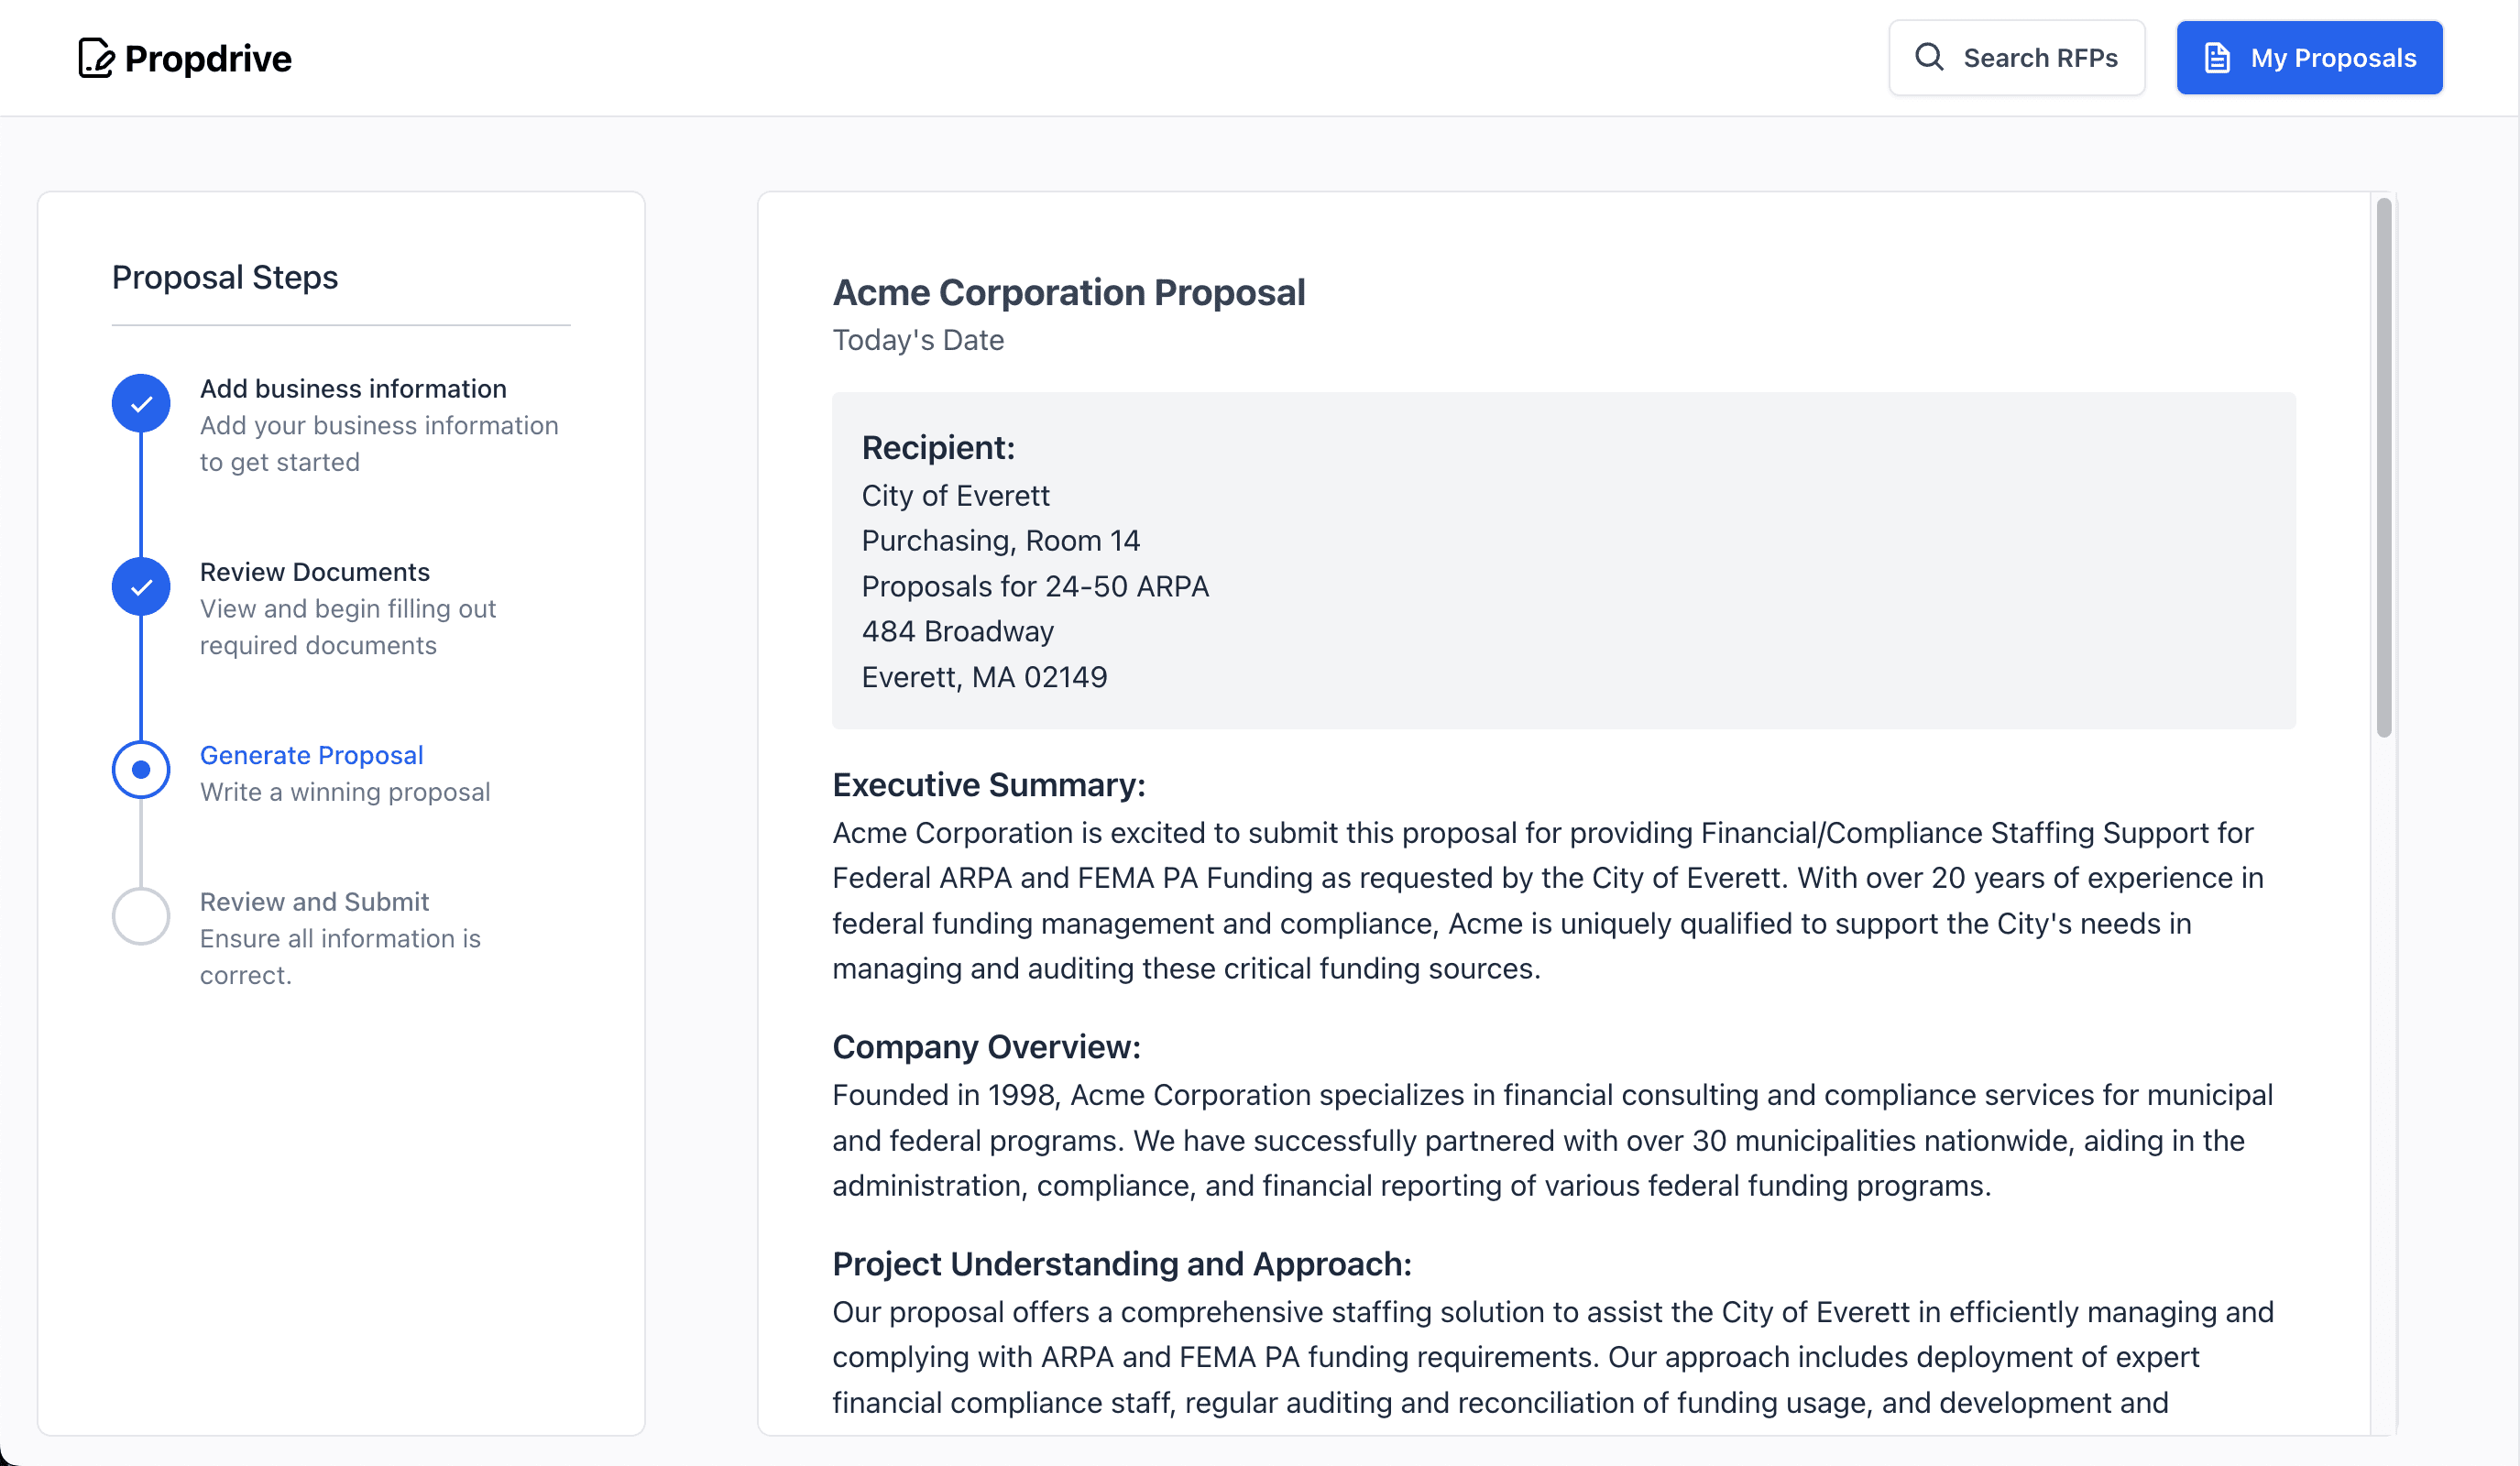2520x1466 pixels.
Task: Open the Review and Submit step
Action: (314, 902)
